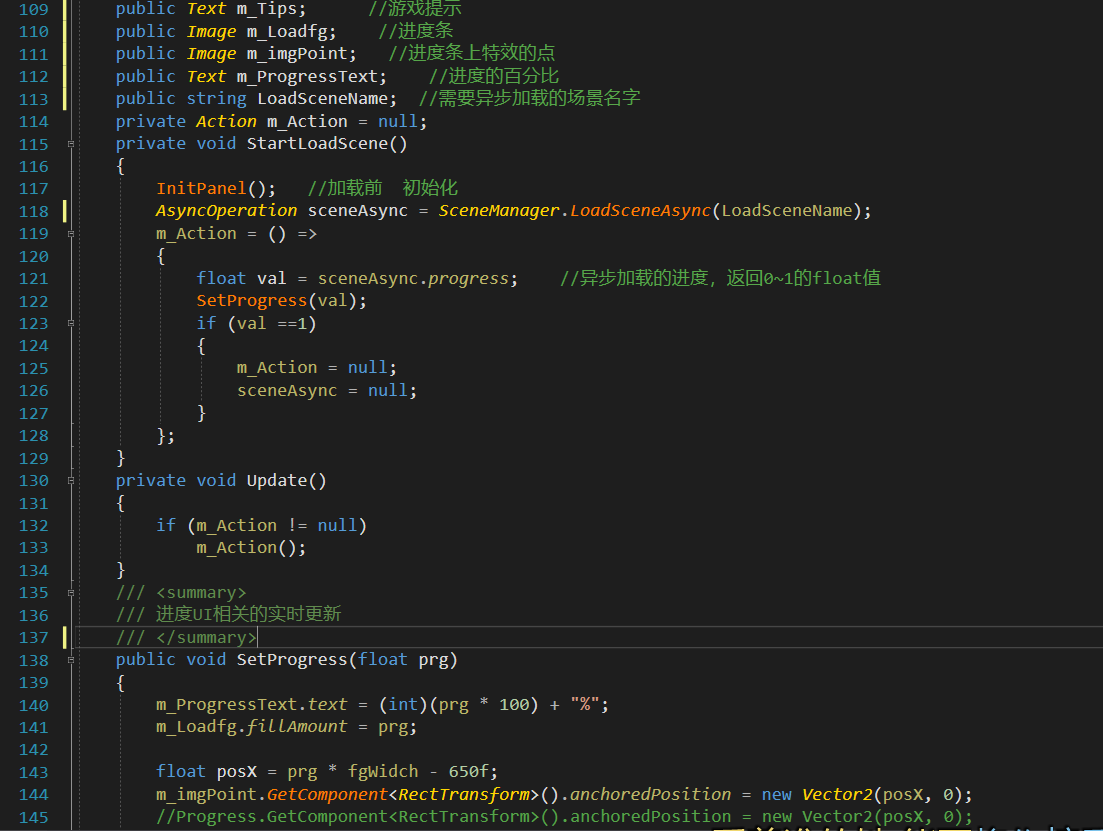Click the m_Action() invocation on line 133
1103x831 pixels.
(x=251, y=547)
